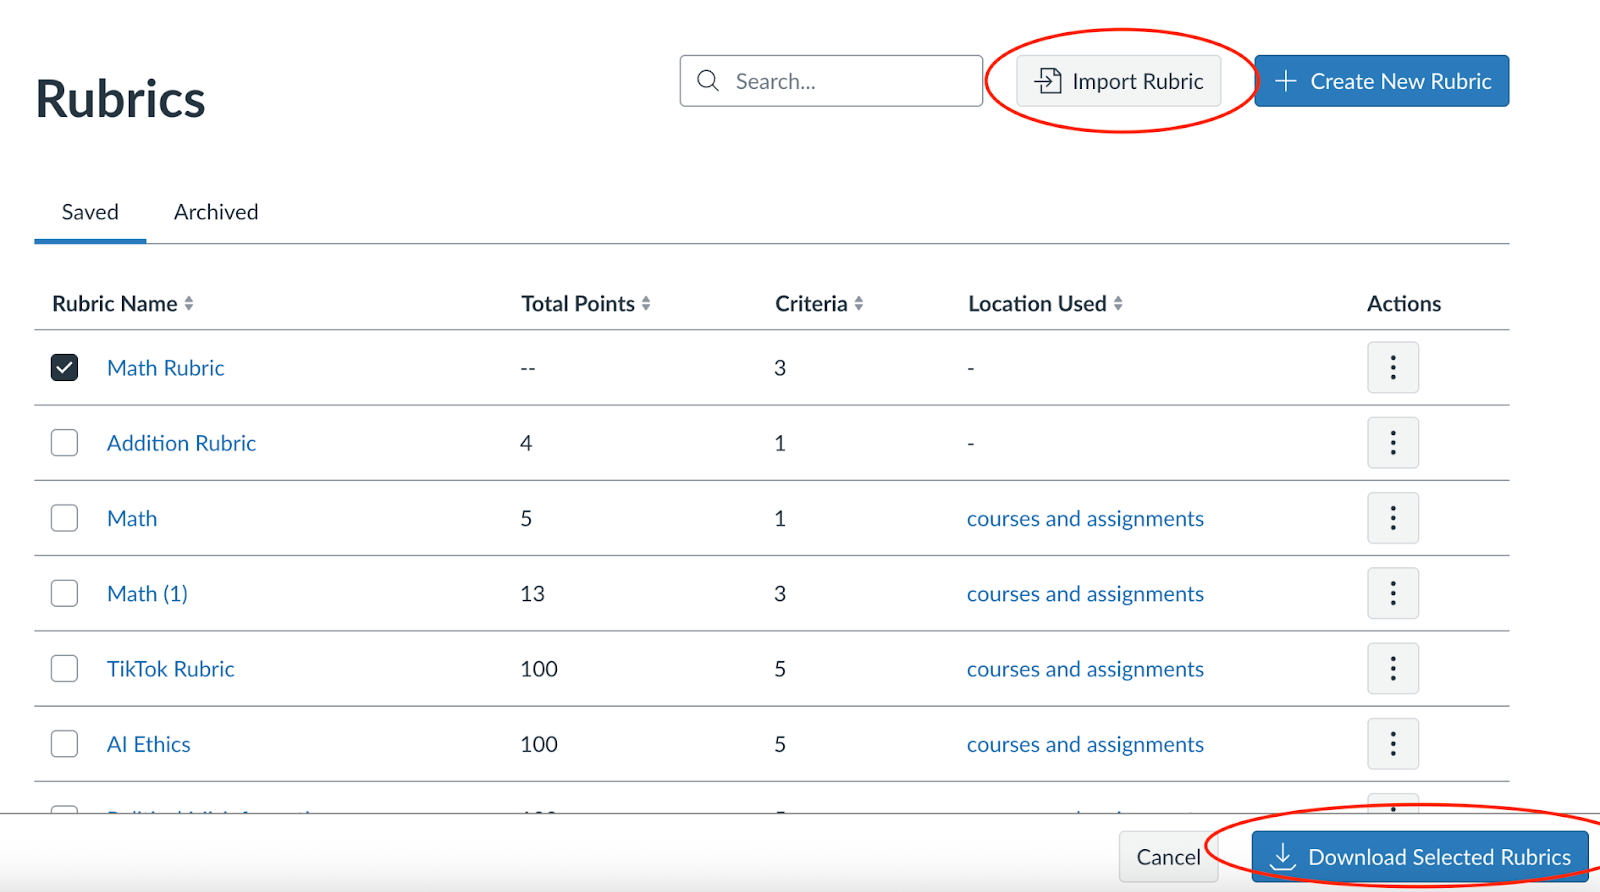
Task: Open the three-dot menu for TikTok Rubric
Action: tap(1392, 669)
